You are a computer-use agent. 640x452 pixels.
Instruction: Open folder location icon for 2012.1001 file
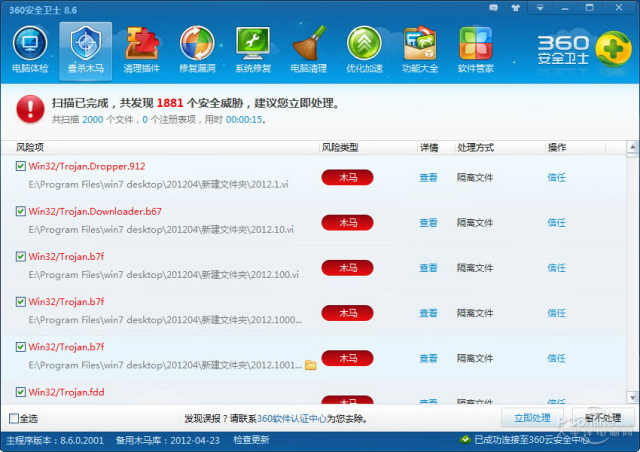pos(310,365)
